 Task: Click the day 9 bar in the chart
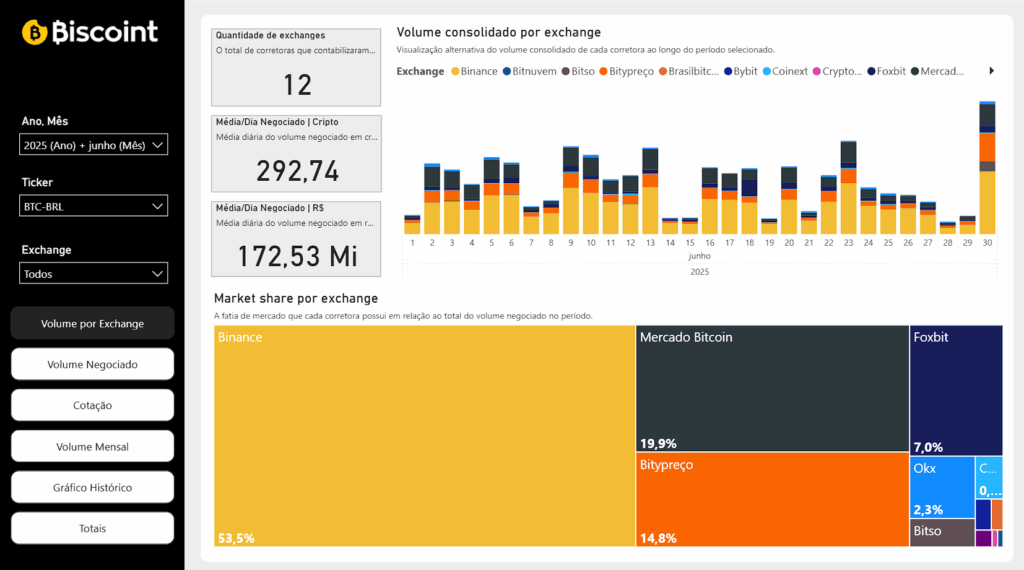[x=571, y=190]
